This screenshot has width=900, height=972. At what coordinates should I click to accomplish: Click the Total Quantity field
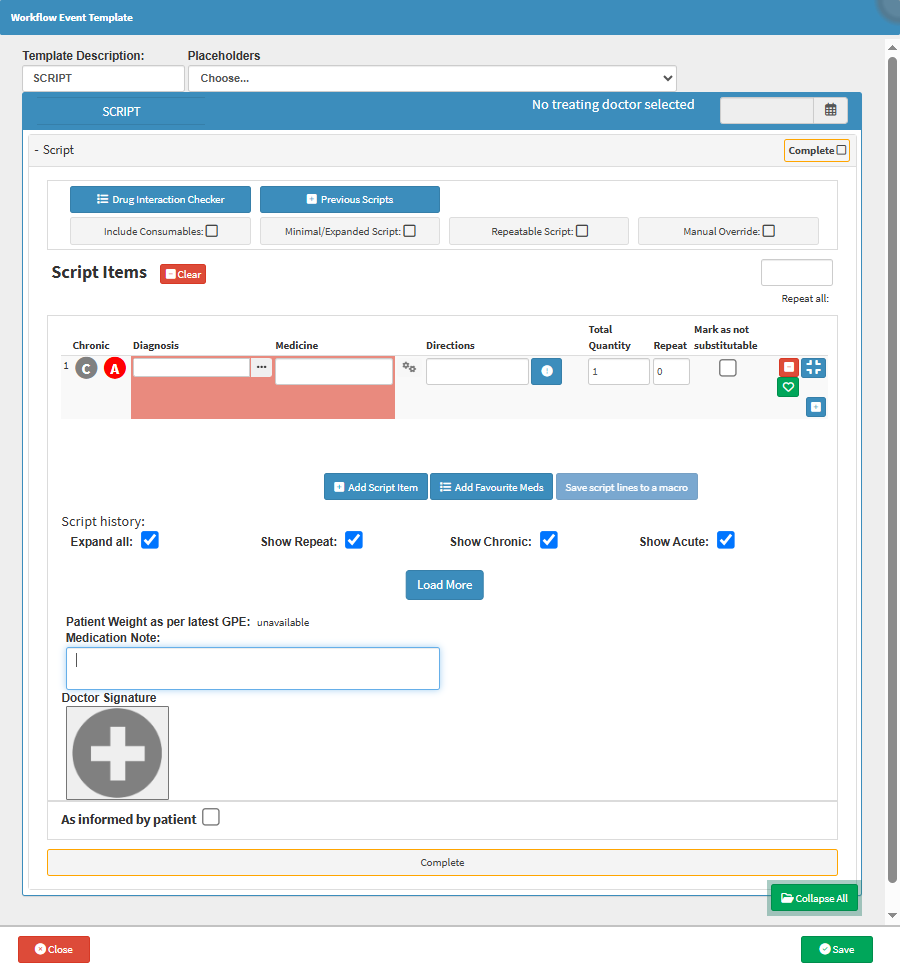[619, 371]
